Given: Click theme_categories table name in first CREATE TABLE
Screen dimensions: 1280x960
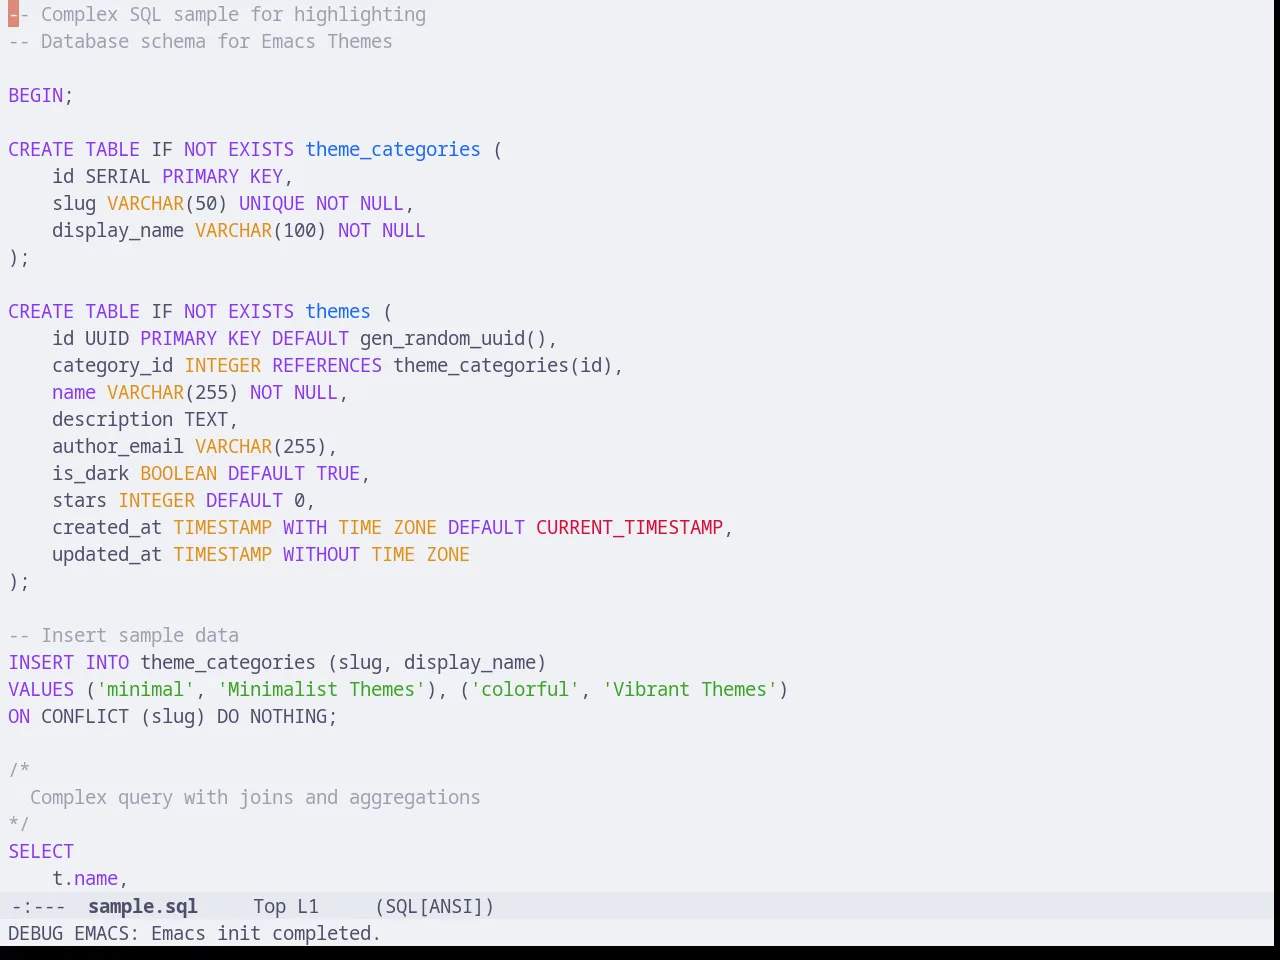Looking at the screenshot, I should (x=393, y=150).
